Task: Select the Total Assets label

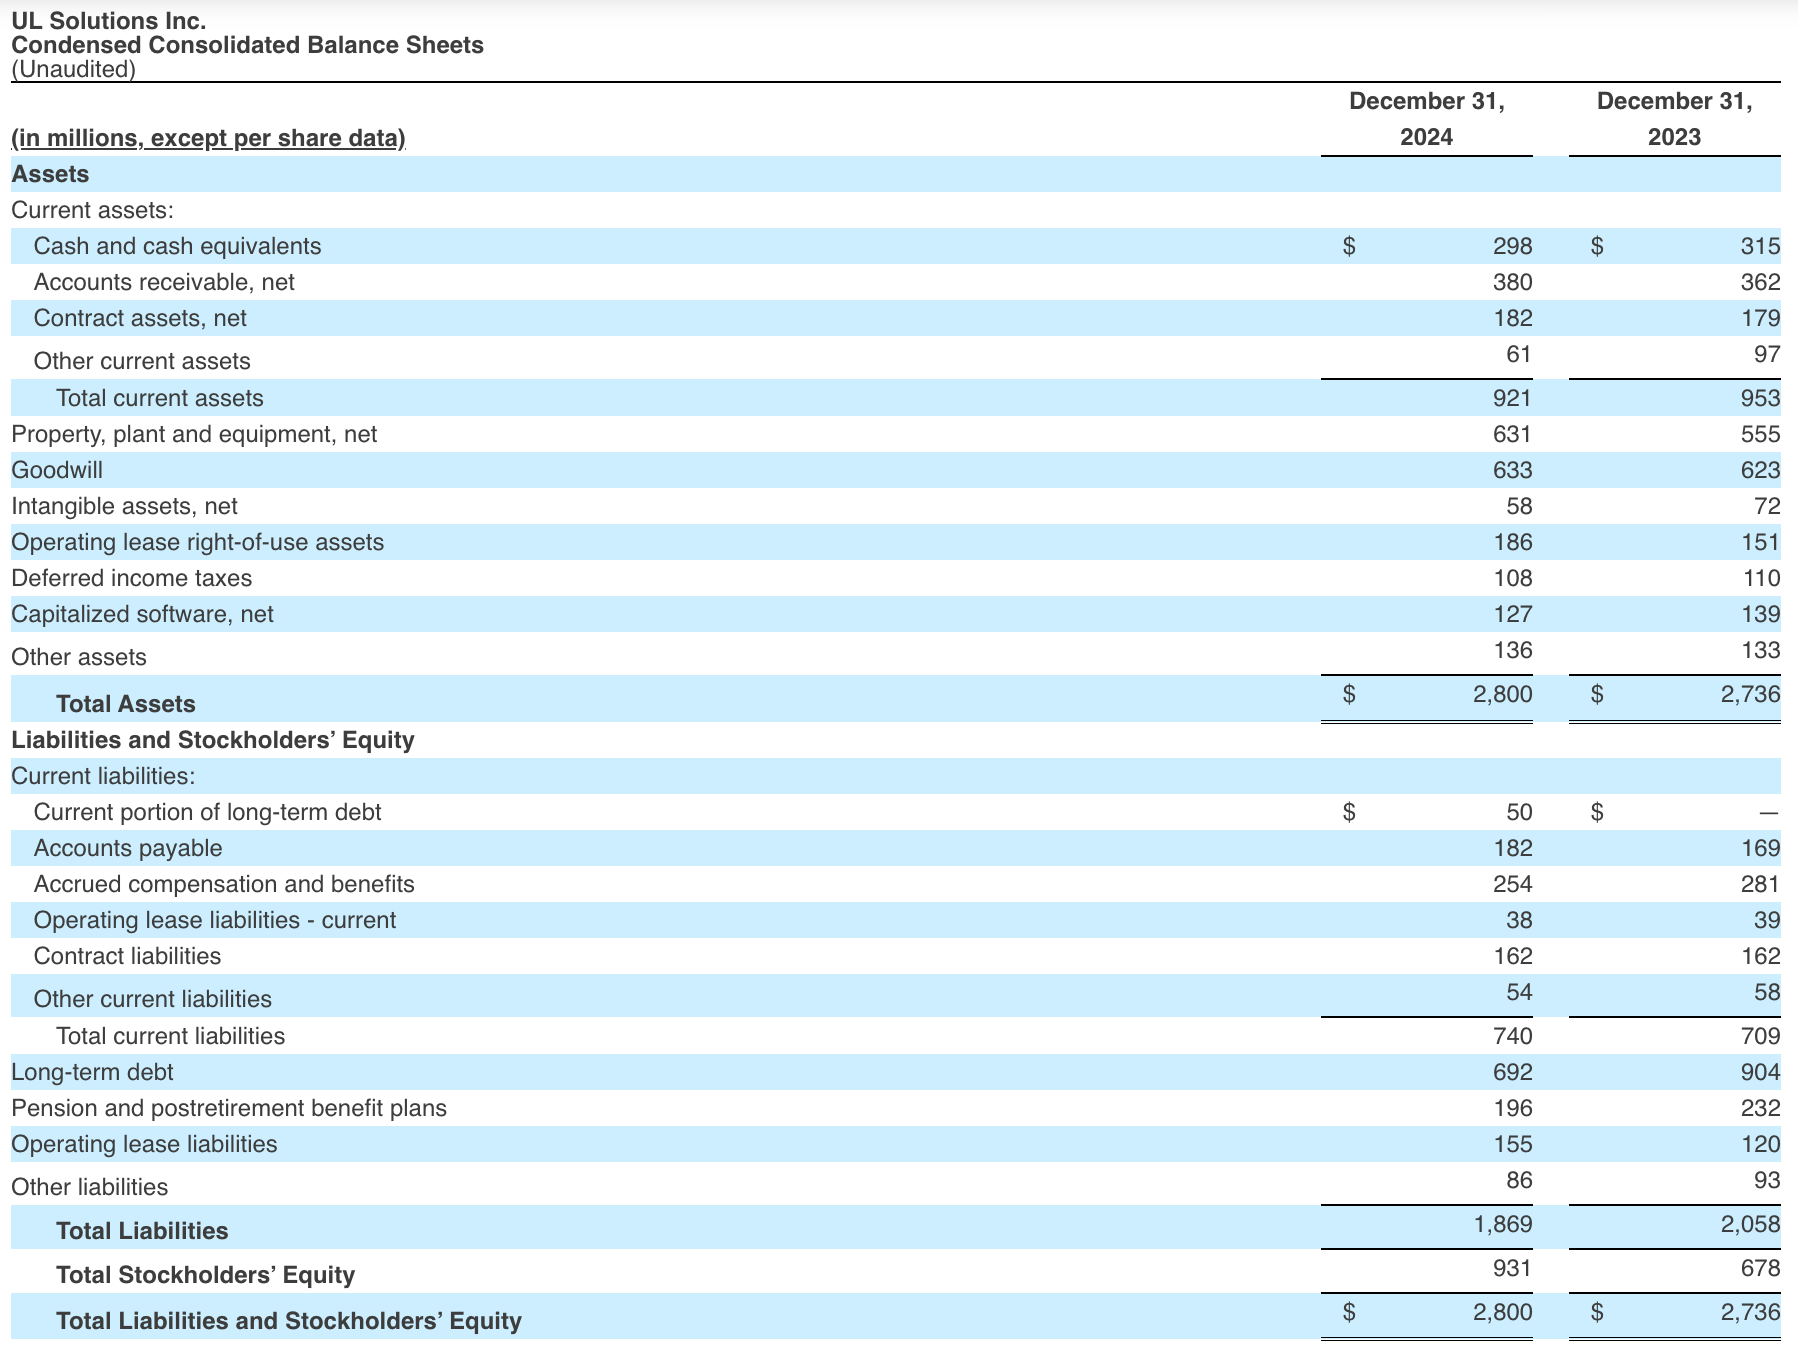Action: (x=126, y=704)
